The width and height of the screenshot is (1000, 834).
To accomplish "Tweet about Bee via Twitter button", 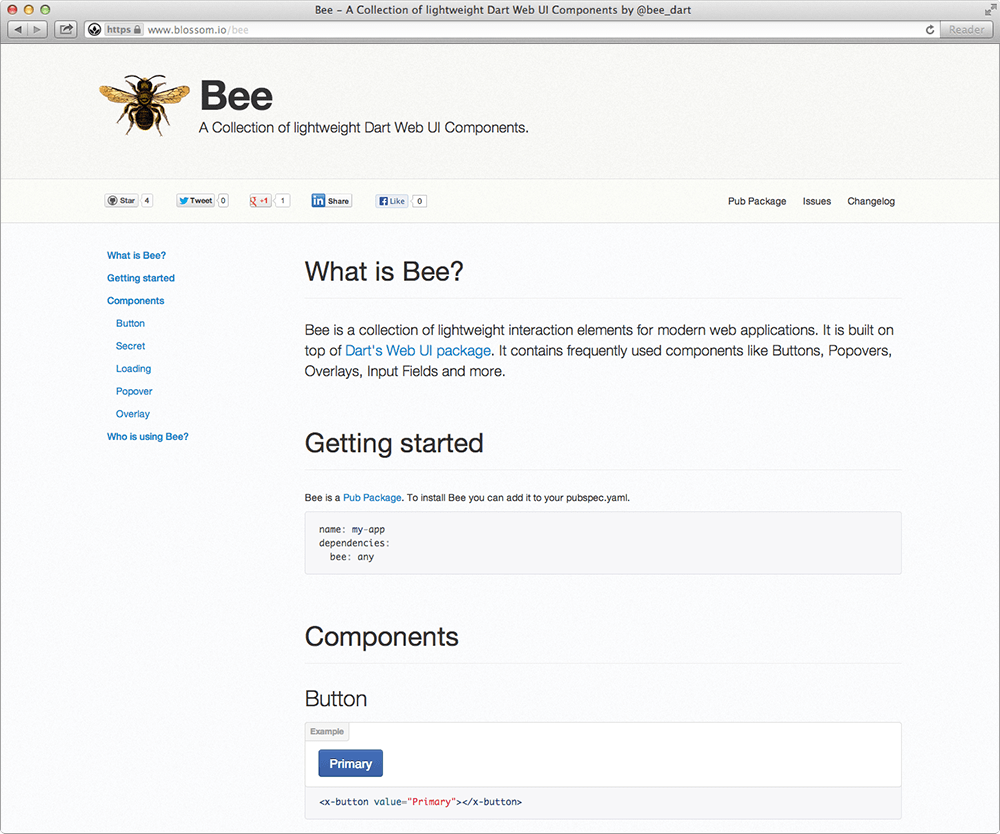I will click(x=195, y=200).
